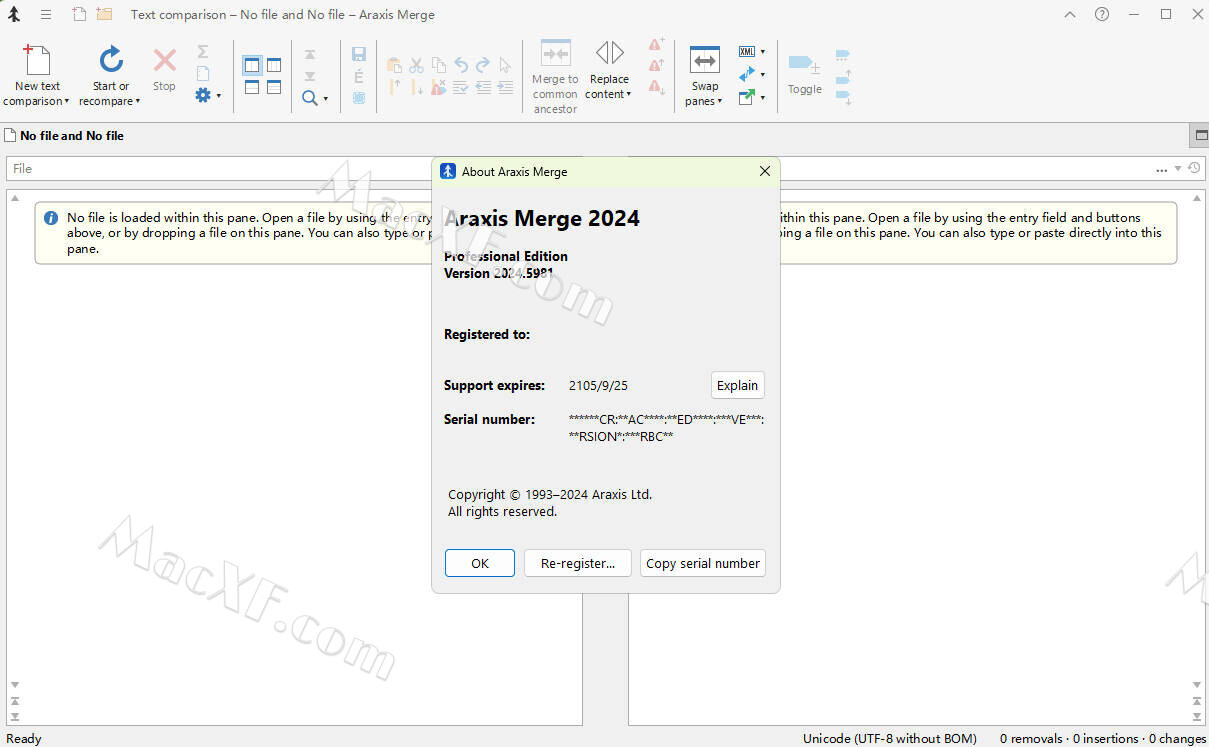Click the ... browse button of right File field

(x=1161, y=169)
